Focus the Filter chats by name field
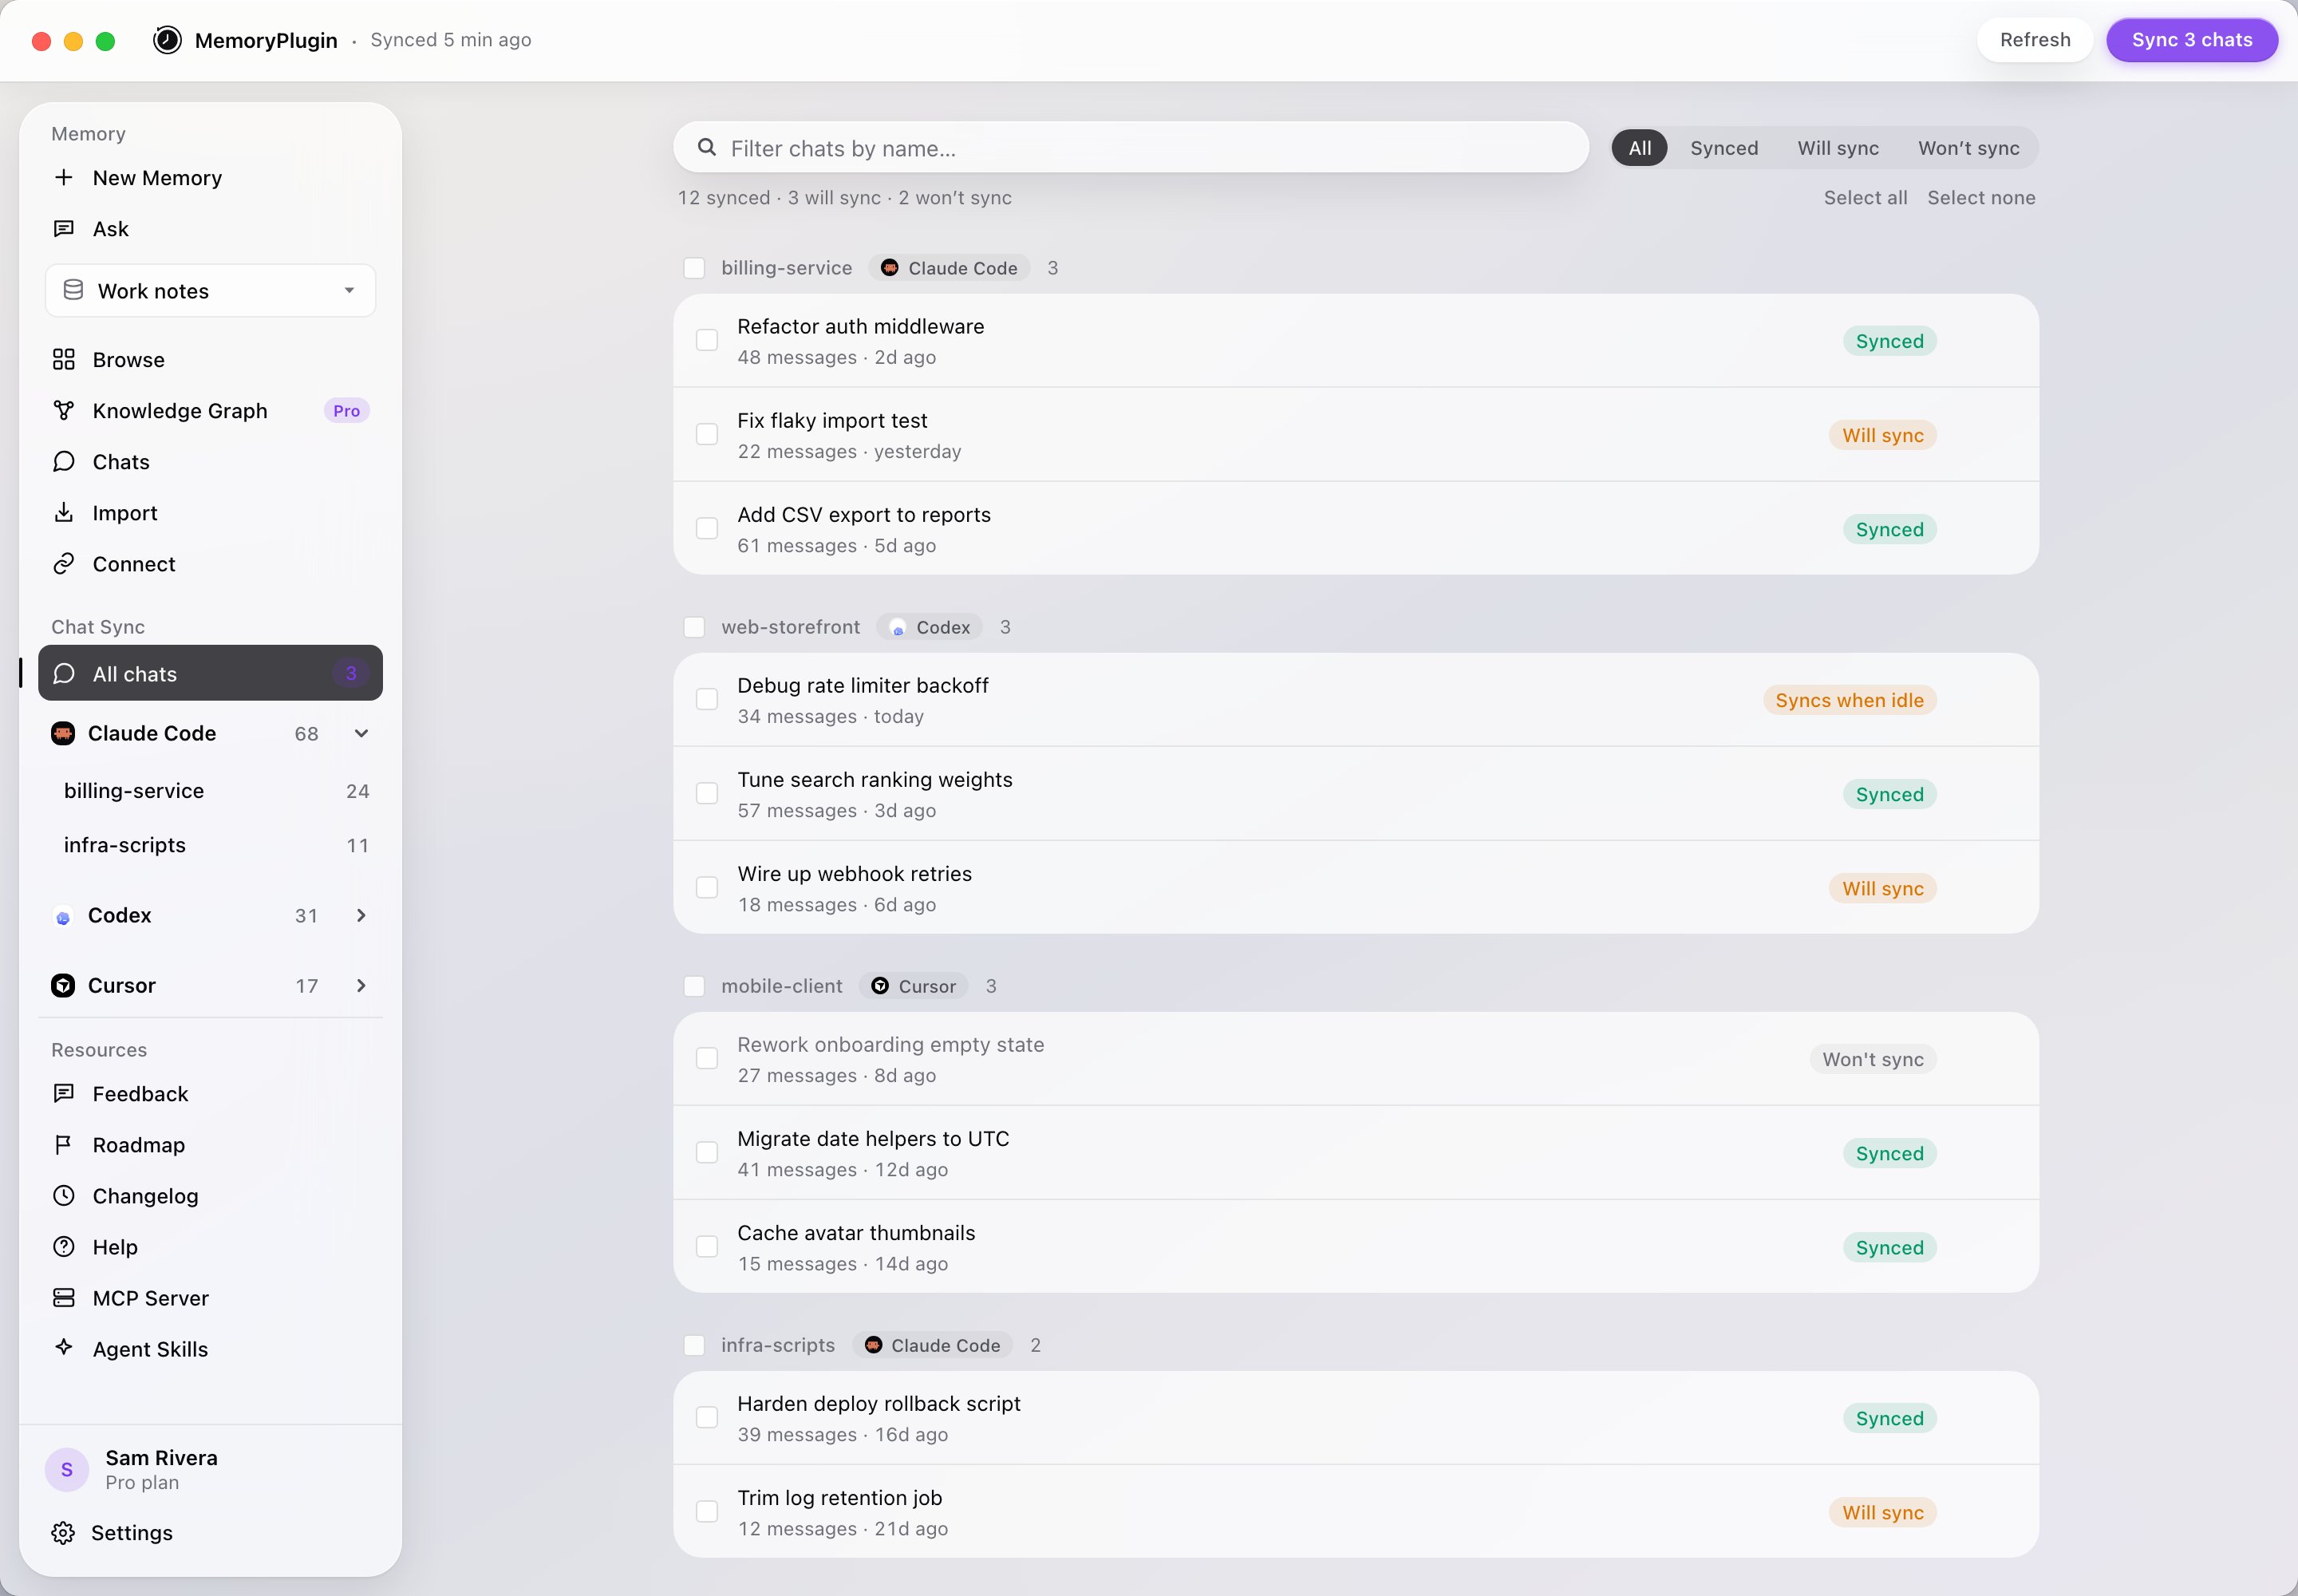 (x=1131, y=148)
